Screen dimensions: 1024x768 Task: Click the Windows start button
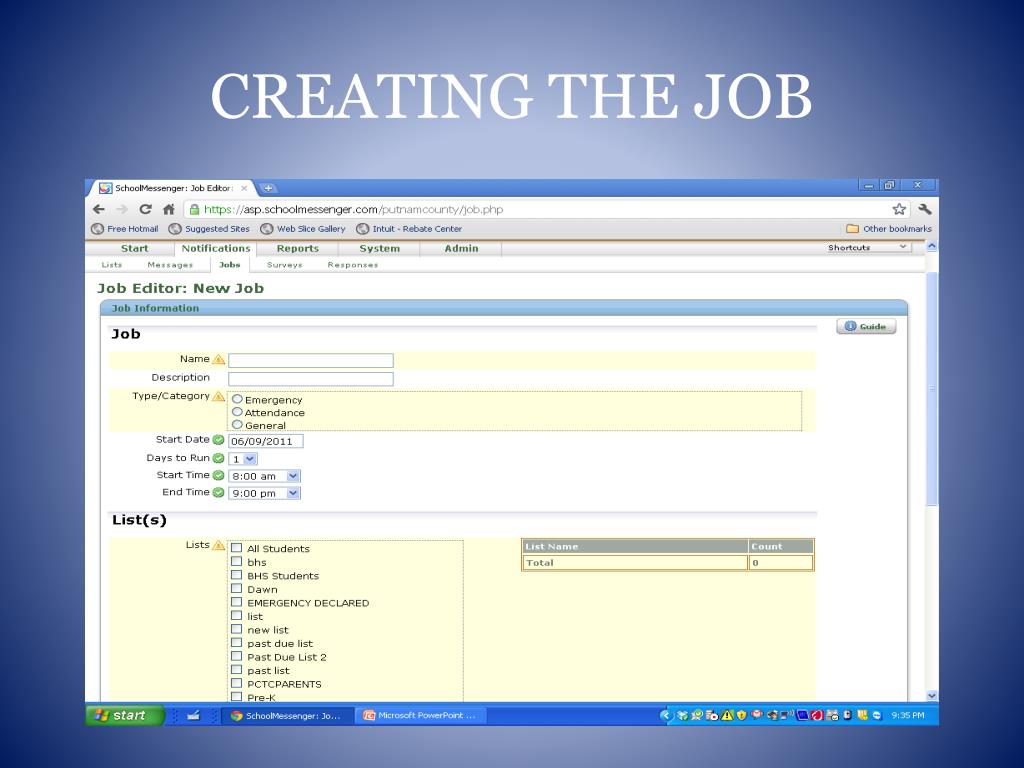[124, 715]
